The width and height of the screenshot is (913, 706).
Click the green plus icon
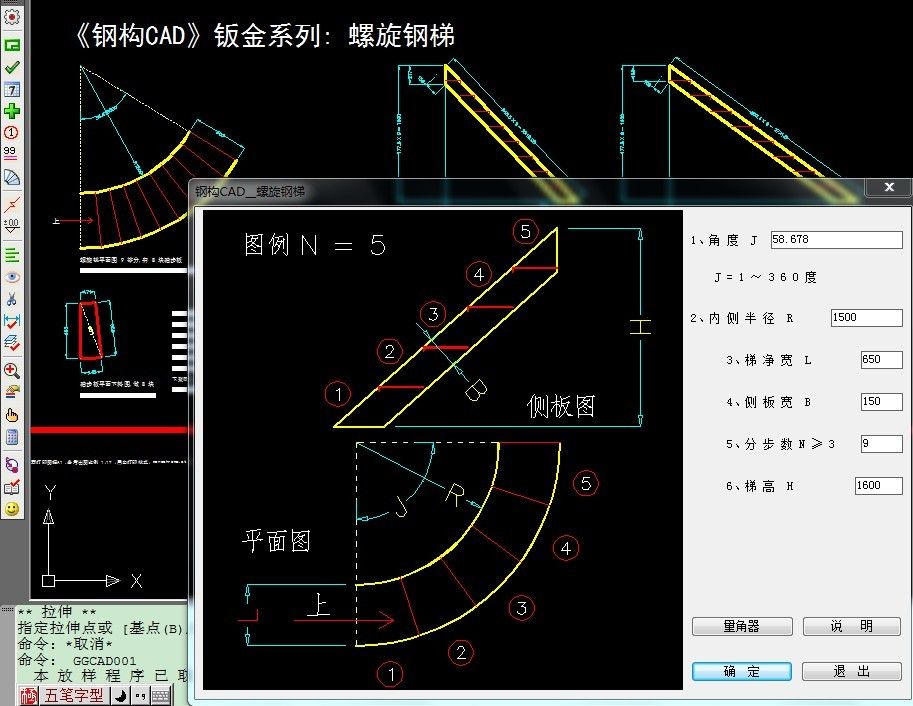(12, 111)
